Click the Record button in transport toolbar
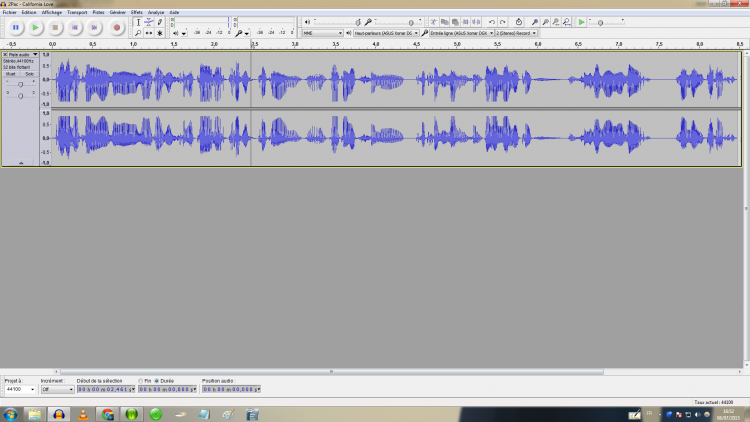The height and width of the screenshot is (422, 750). (x=116, y=28)
